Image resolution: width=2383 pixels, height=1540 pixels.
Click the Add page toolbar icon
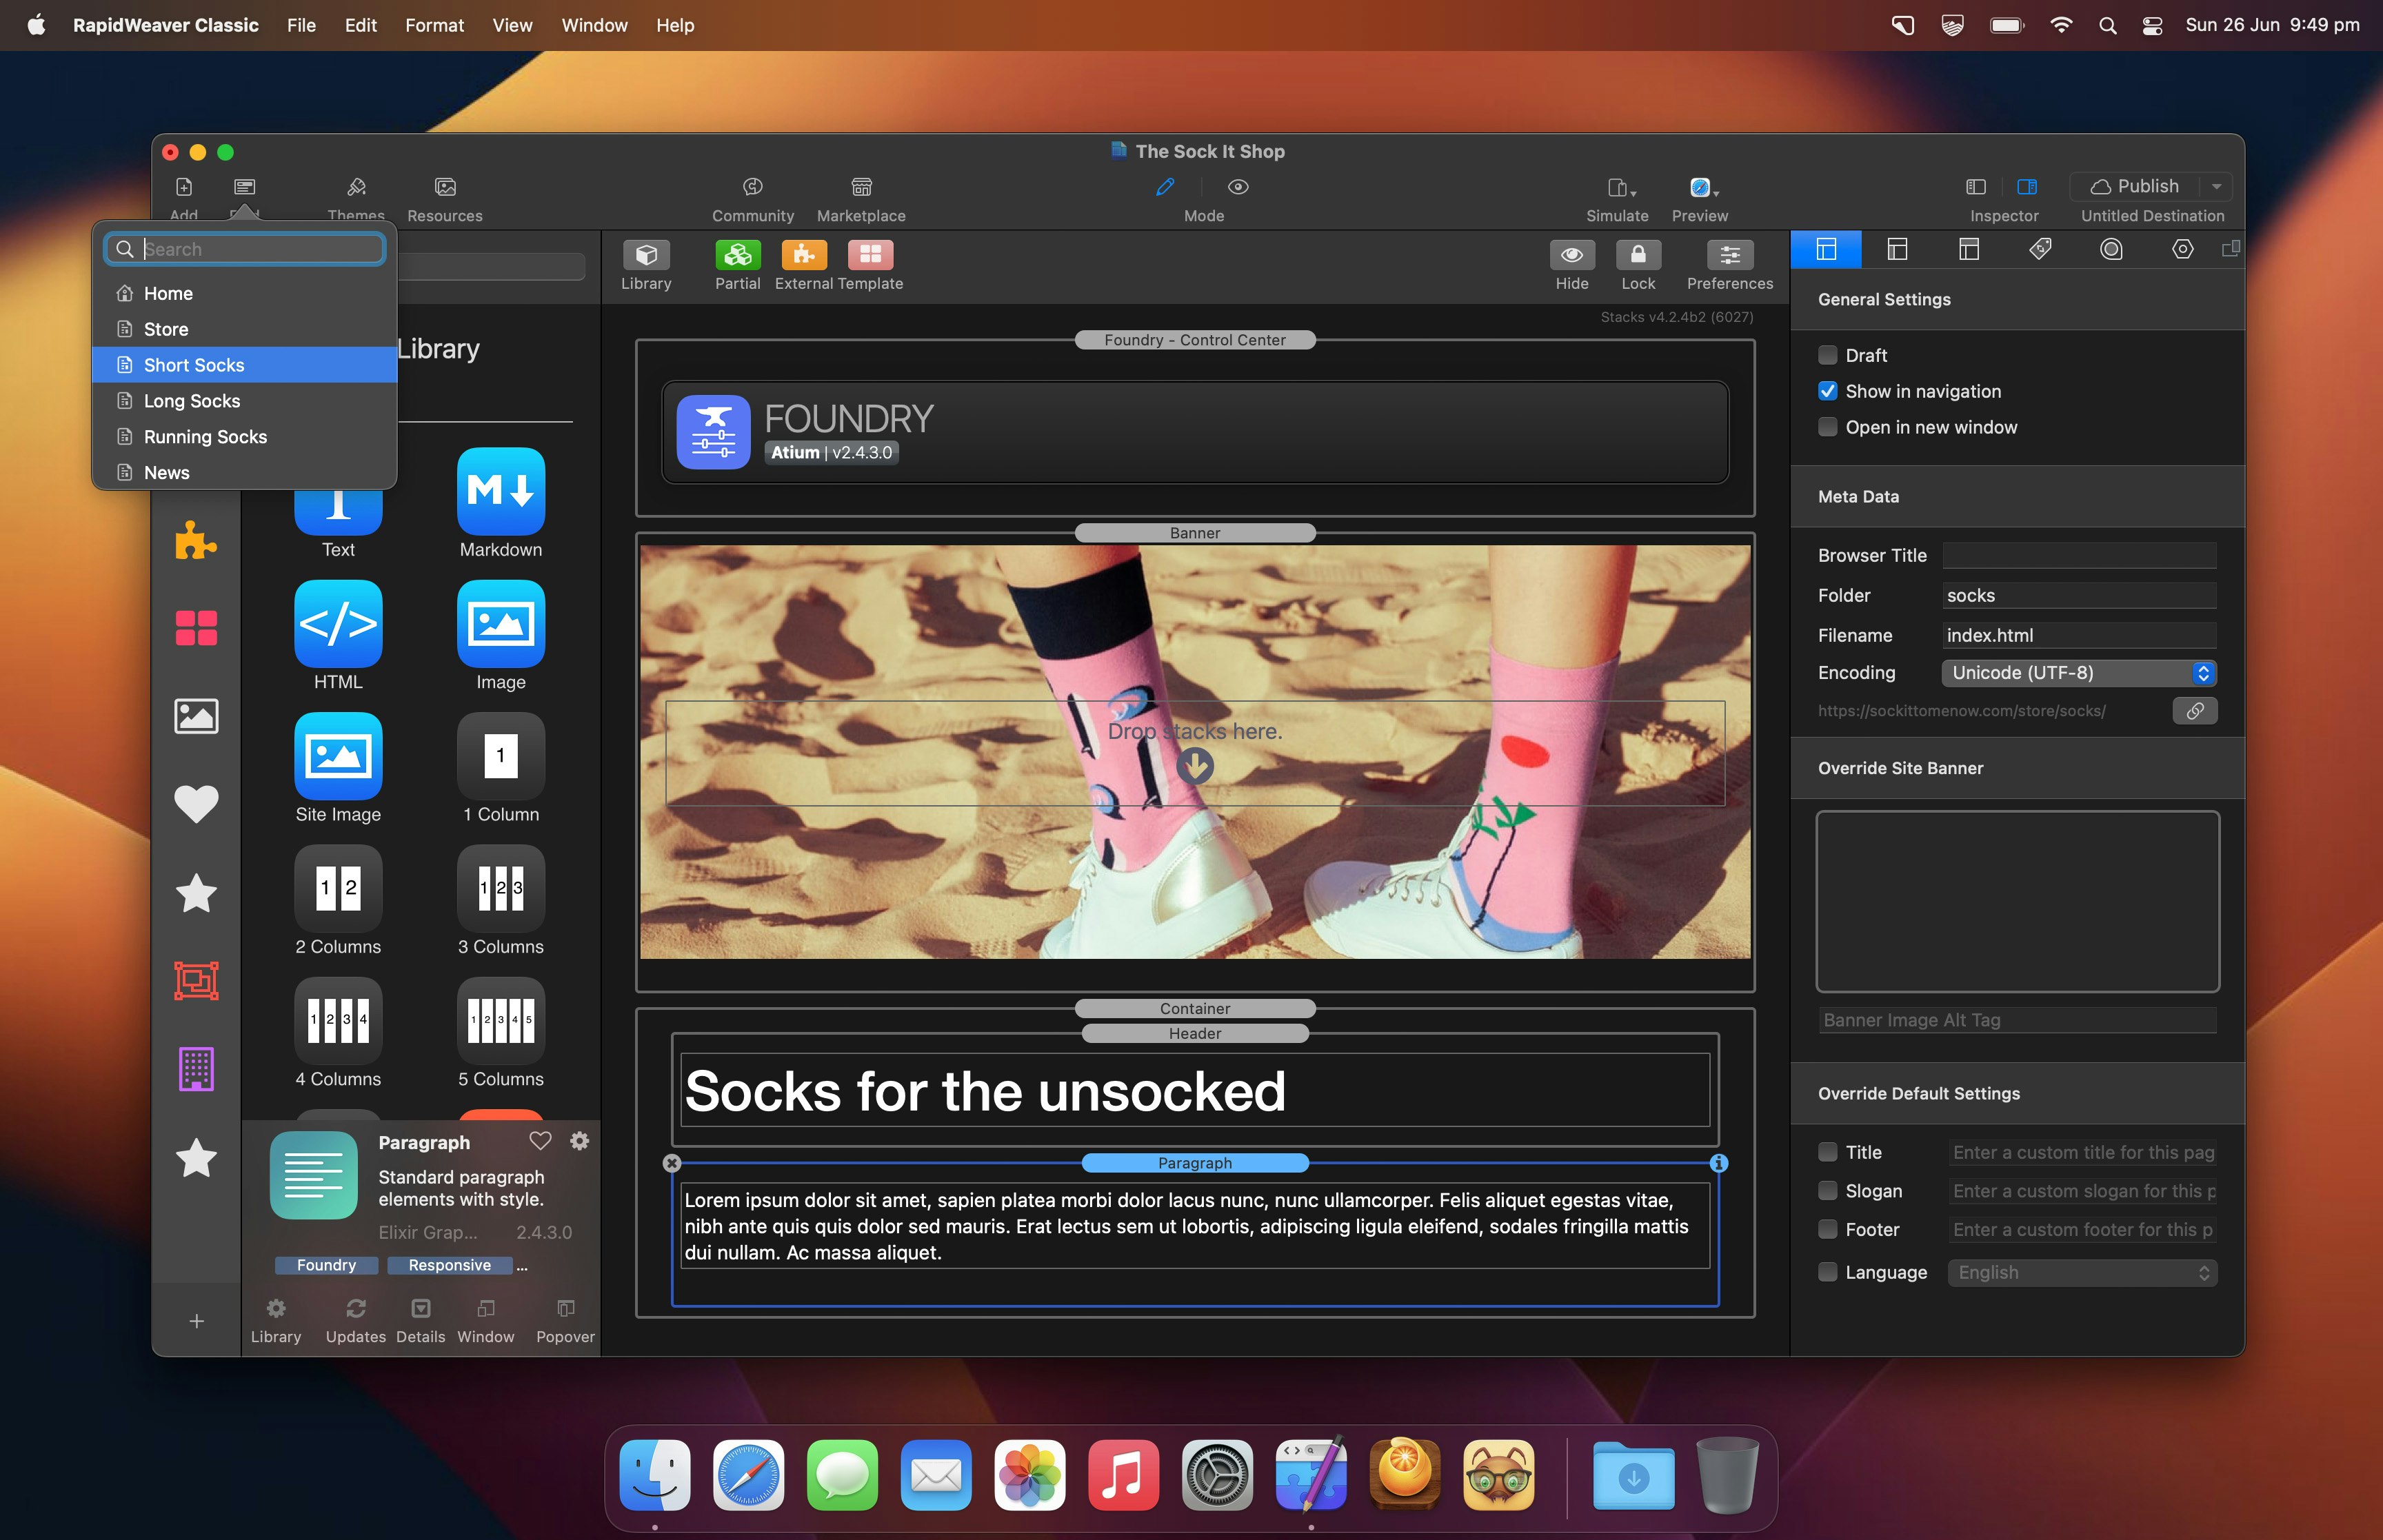(x=184, y=187)
